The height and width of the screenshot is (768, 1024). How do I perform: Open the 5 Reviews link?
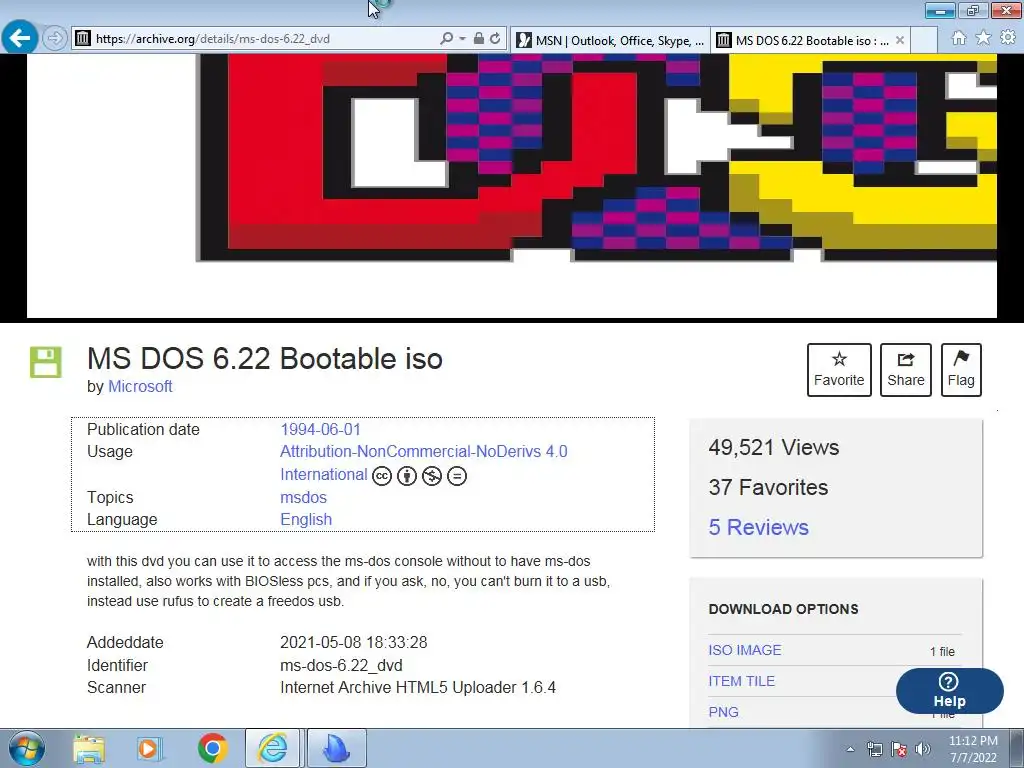758,528
